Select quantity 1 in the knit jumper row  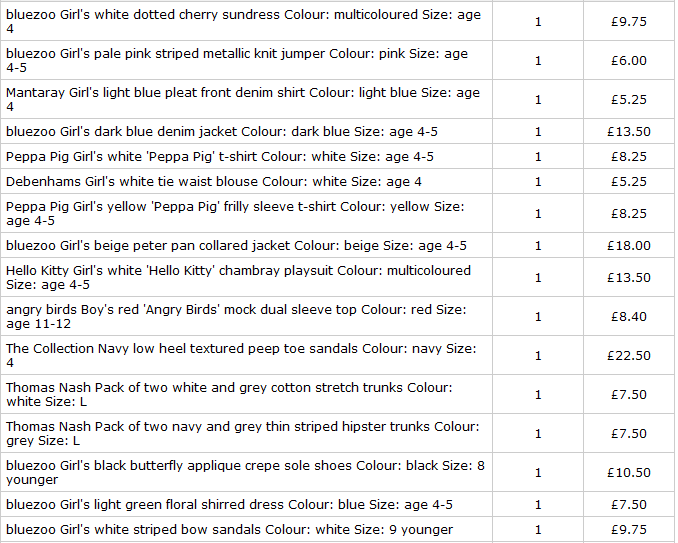click(x=538, y=61)
